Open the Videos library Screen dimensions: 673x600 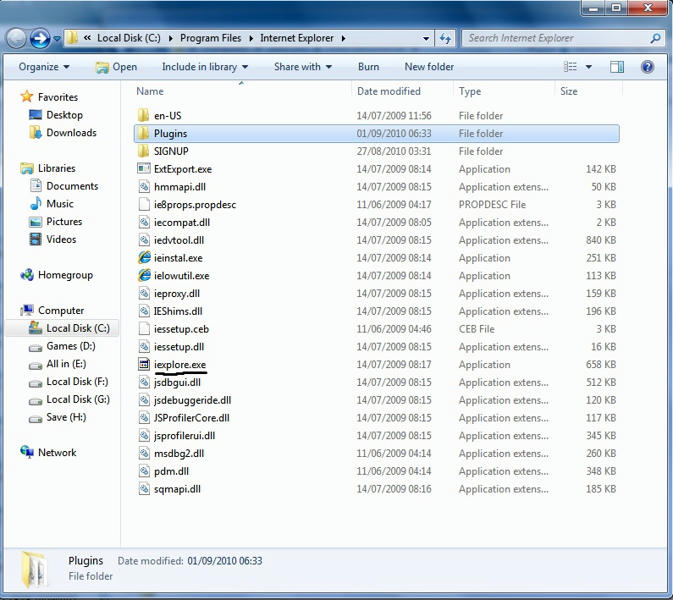coord(61,239)
